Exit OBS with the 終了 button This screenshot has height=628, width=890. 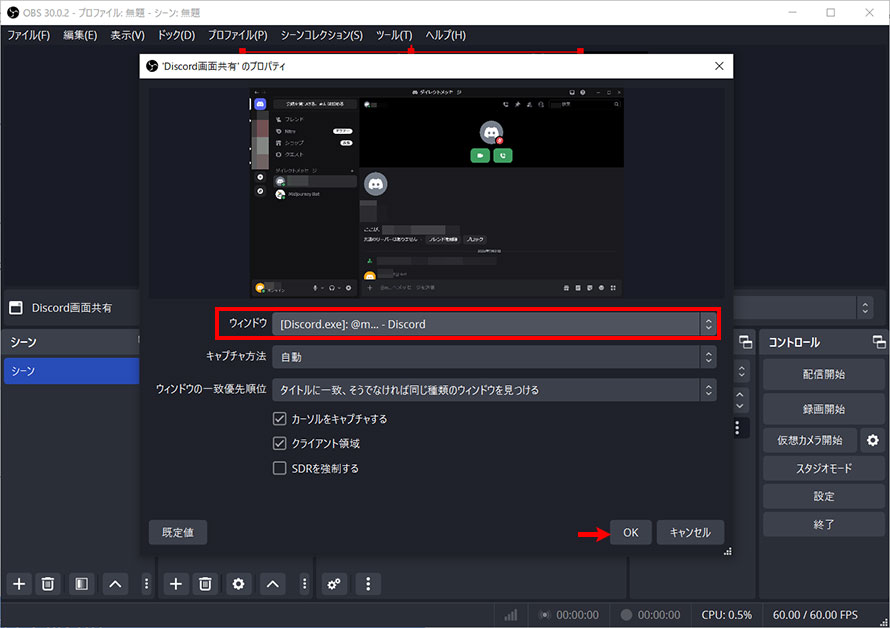tap(823, 525)
